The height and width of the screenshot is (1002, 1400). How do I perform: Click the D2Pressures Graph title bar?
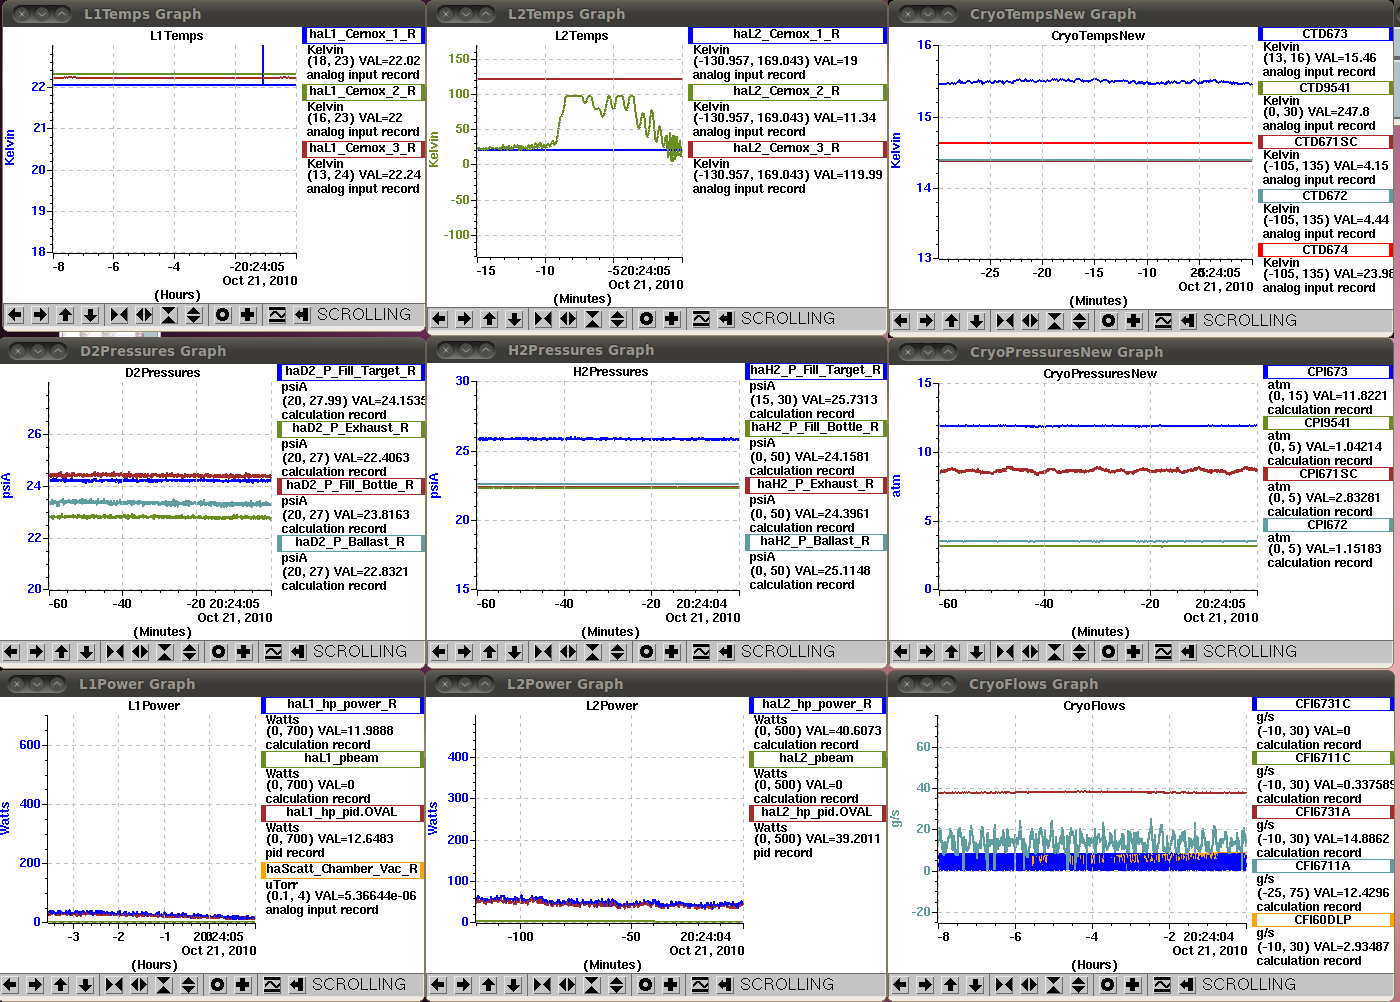tap(213, 351)
